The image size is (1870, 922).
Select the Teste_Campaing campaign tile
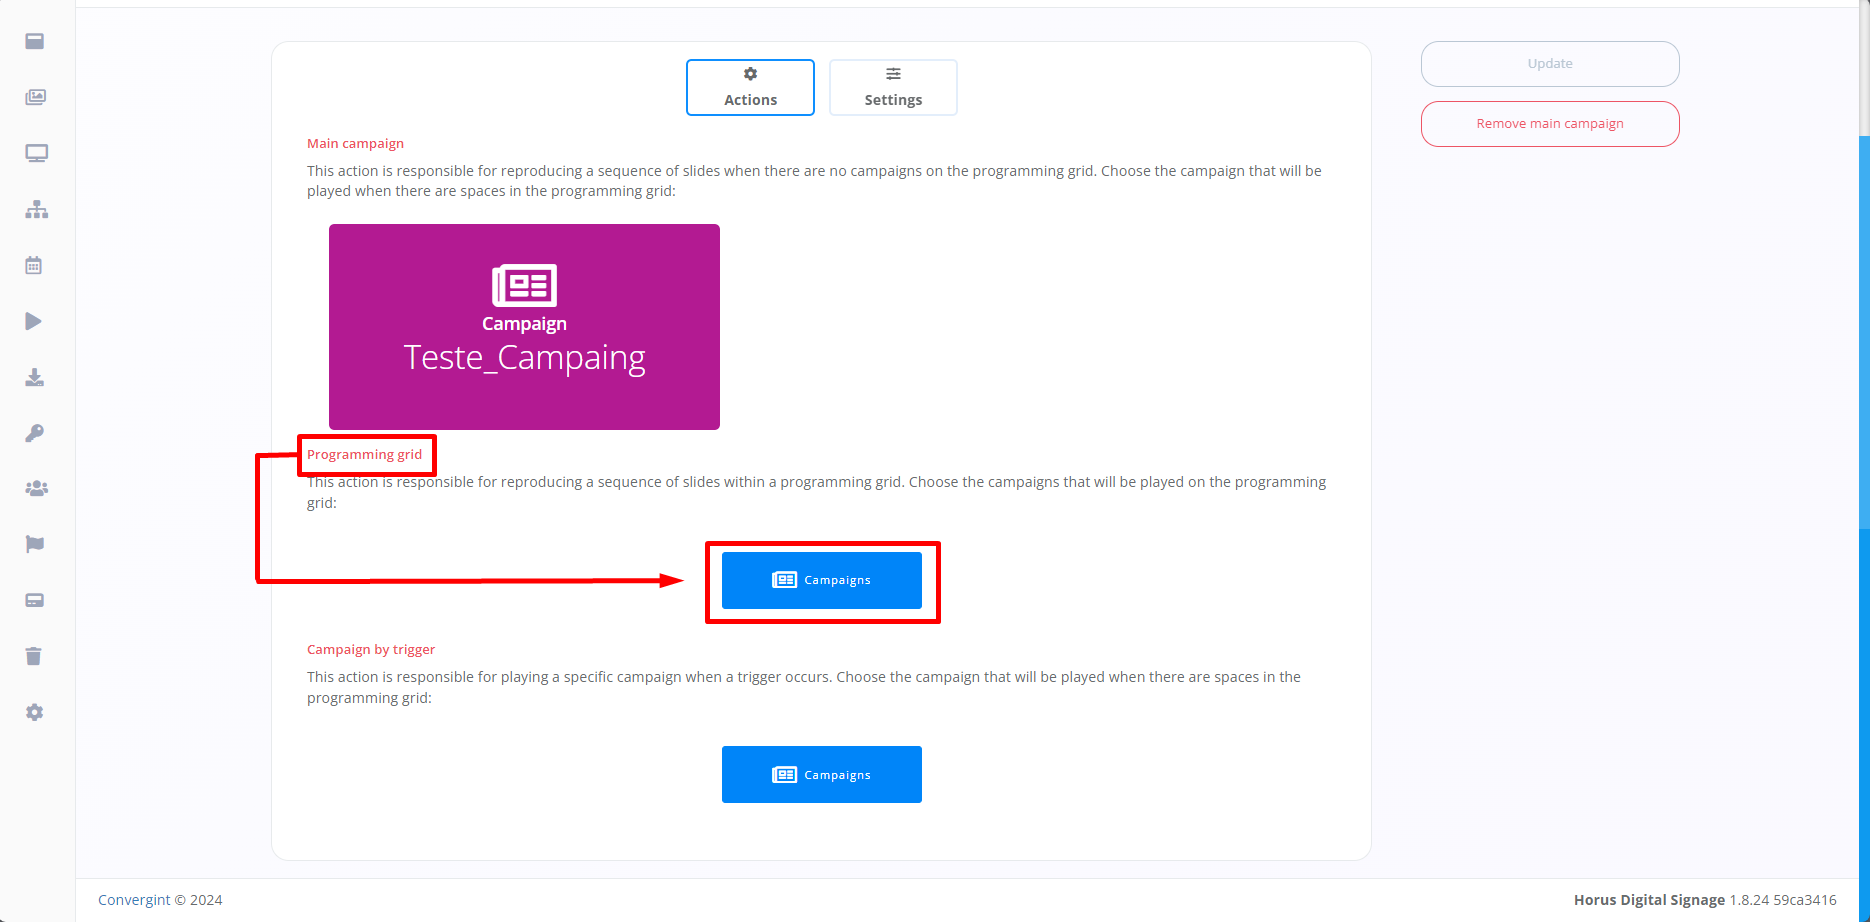524,327
